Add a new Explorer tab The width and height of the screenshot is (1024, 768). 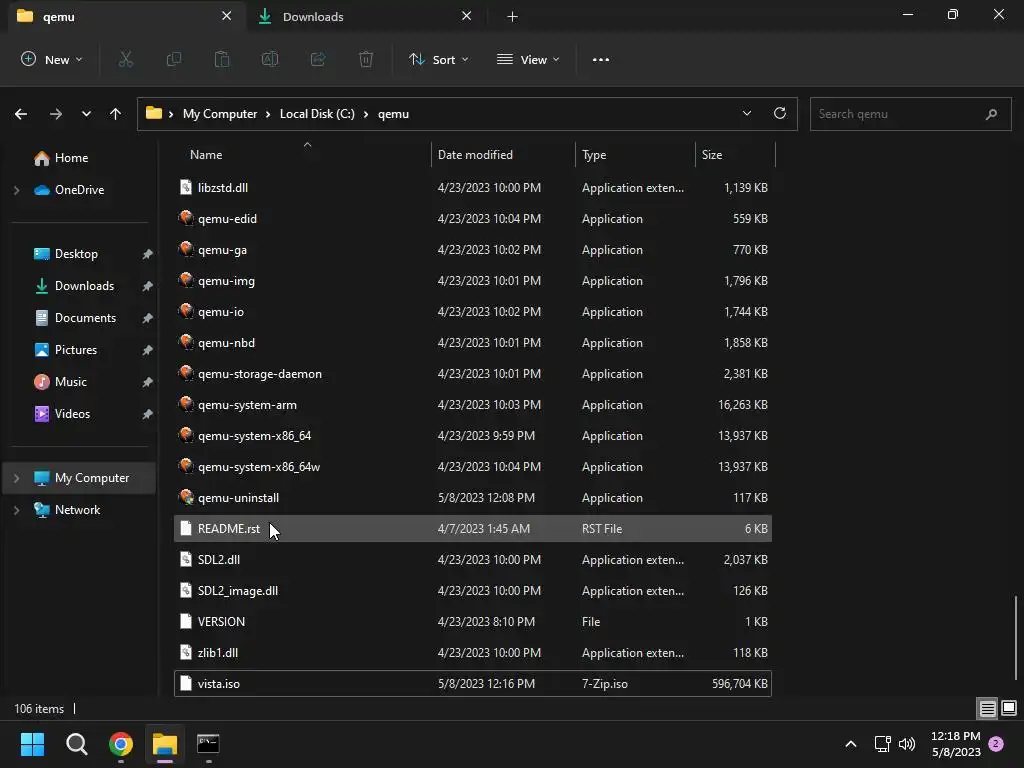512,17
